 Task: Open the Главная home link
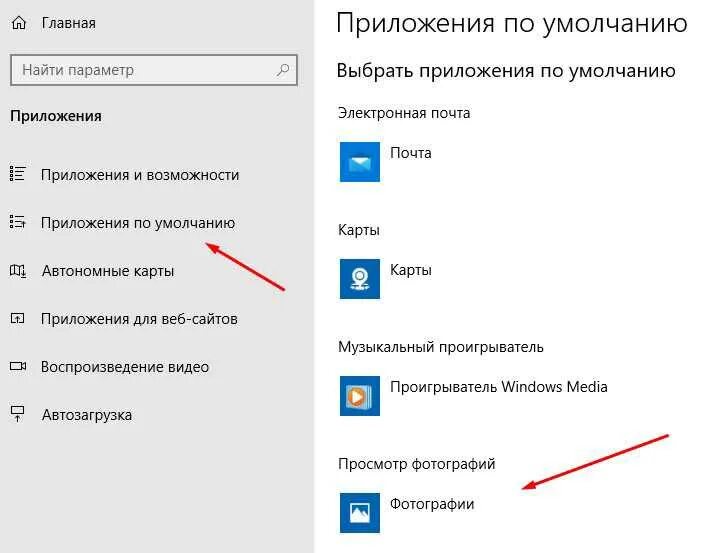point(68,23)
